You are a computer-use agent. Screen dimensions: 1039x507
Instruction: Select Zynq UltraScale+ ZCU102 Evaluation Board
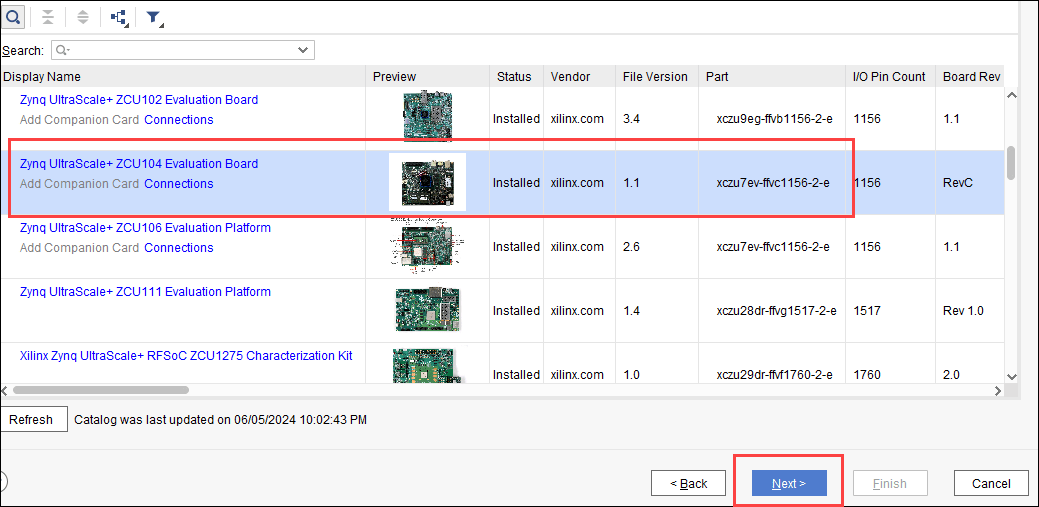coord(138,100)
